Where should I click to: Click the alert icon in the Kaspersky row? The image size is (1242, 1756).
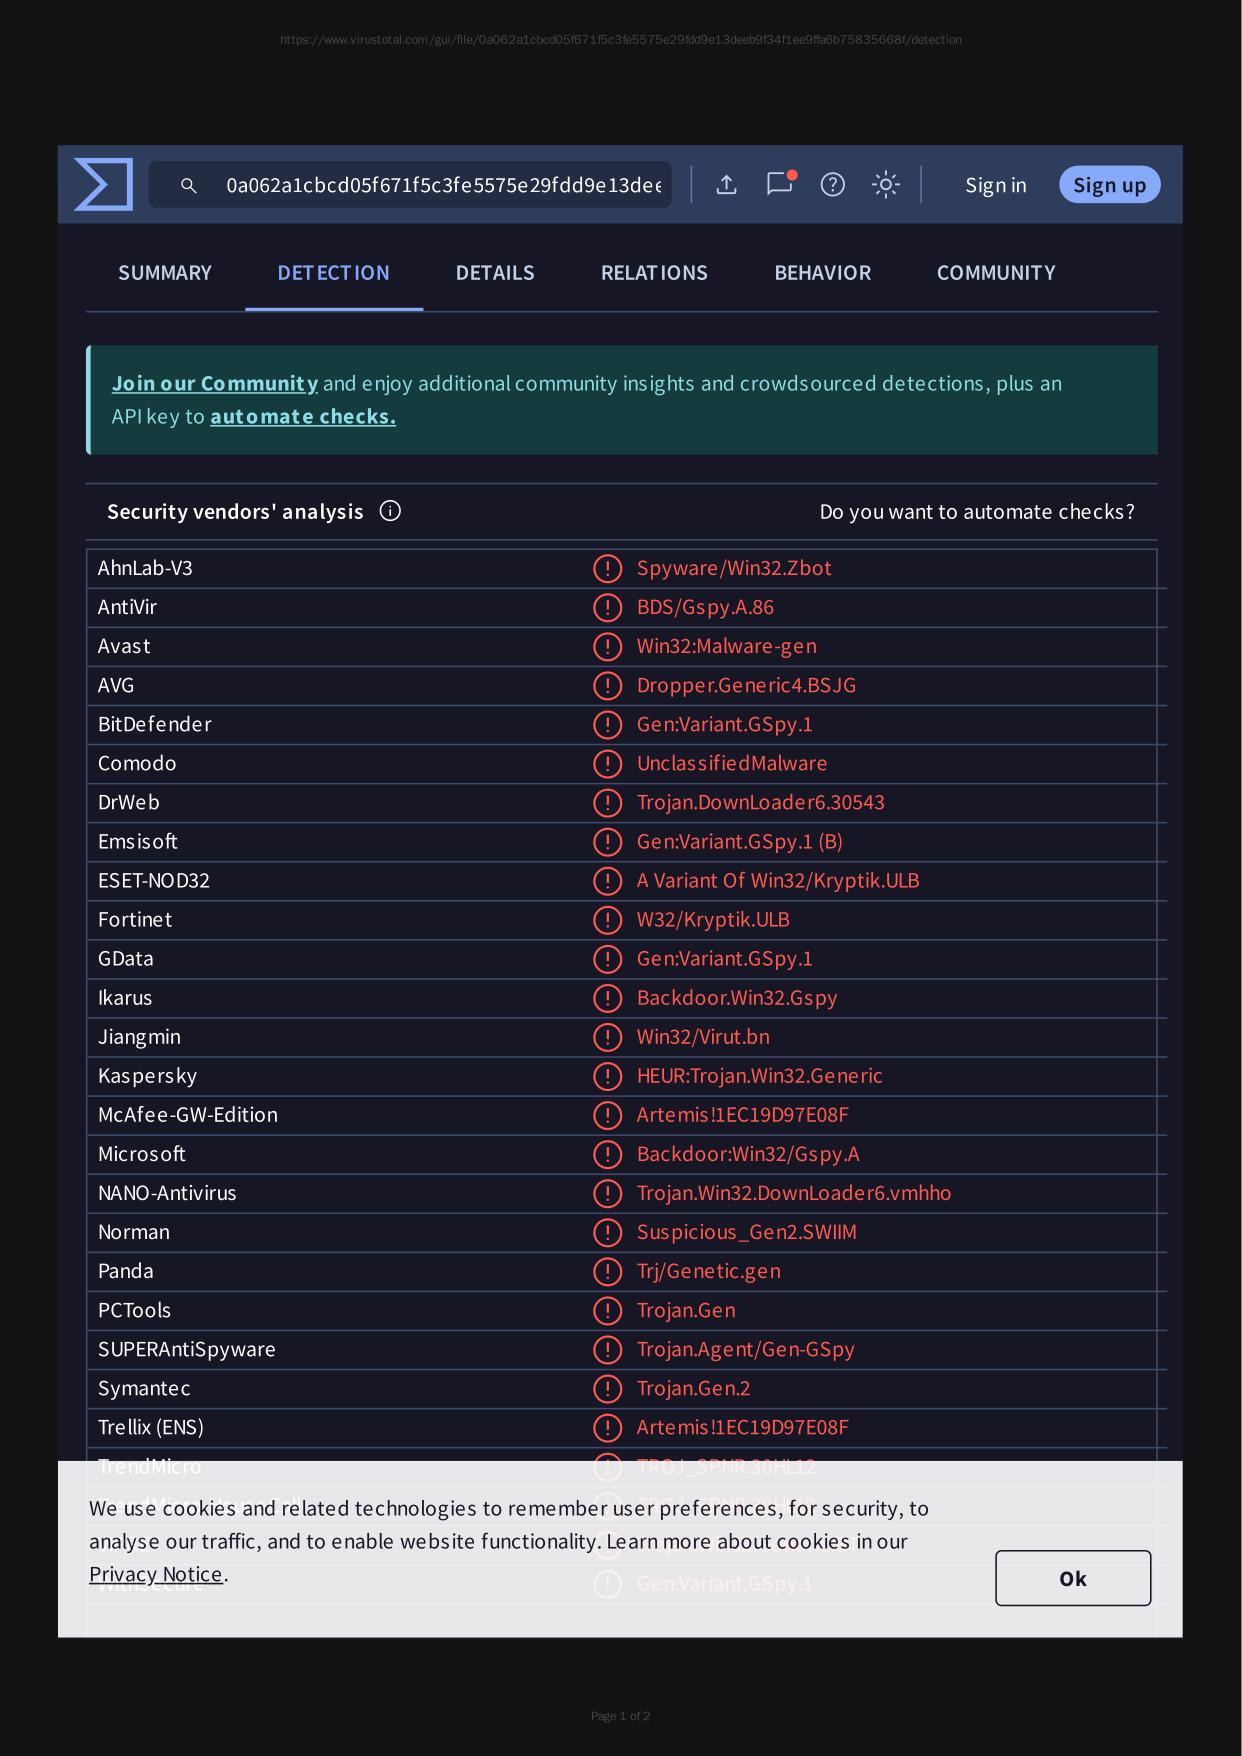pyautogui.click(x=607, y=1076)
